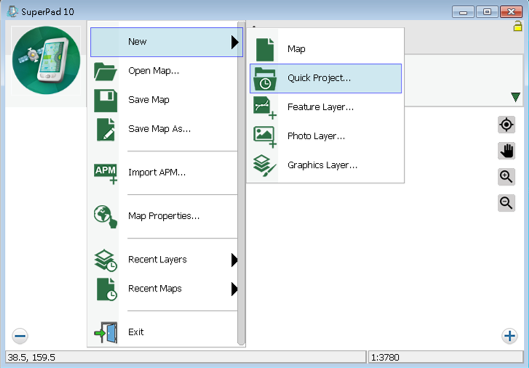The height and width of the screenshot is (368, 529).
Task: Maximize the SuperPad 10 window
Action: [487, 12]
